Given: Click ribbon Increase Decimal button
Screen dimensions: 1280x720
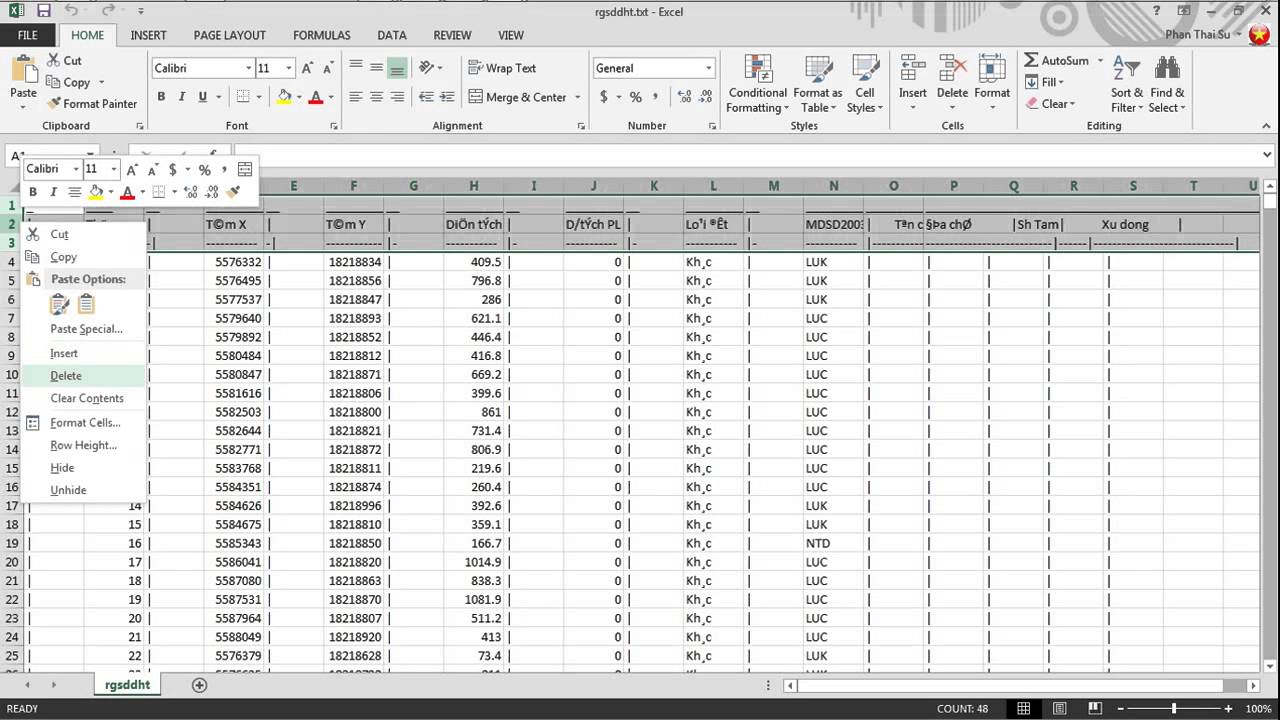Looking at the screenshot, I should click(684, 97).
